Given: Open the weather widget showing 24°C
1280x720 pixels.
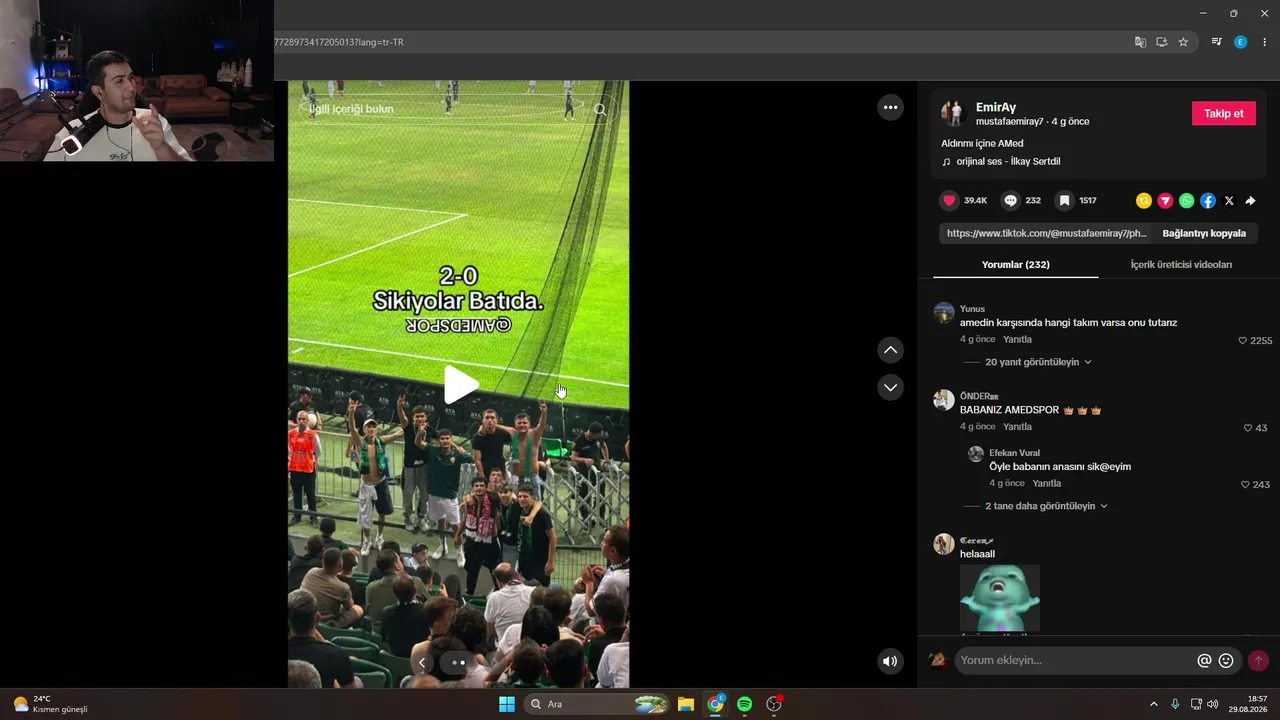Looking at the screenshot, I should click(x=50, y=704).
